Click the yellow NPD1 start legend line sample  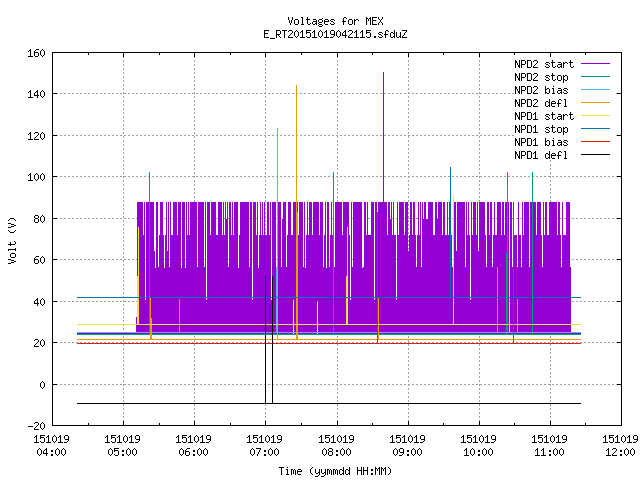pyautogui.click(x=595, y=116)
